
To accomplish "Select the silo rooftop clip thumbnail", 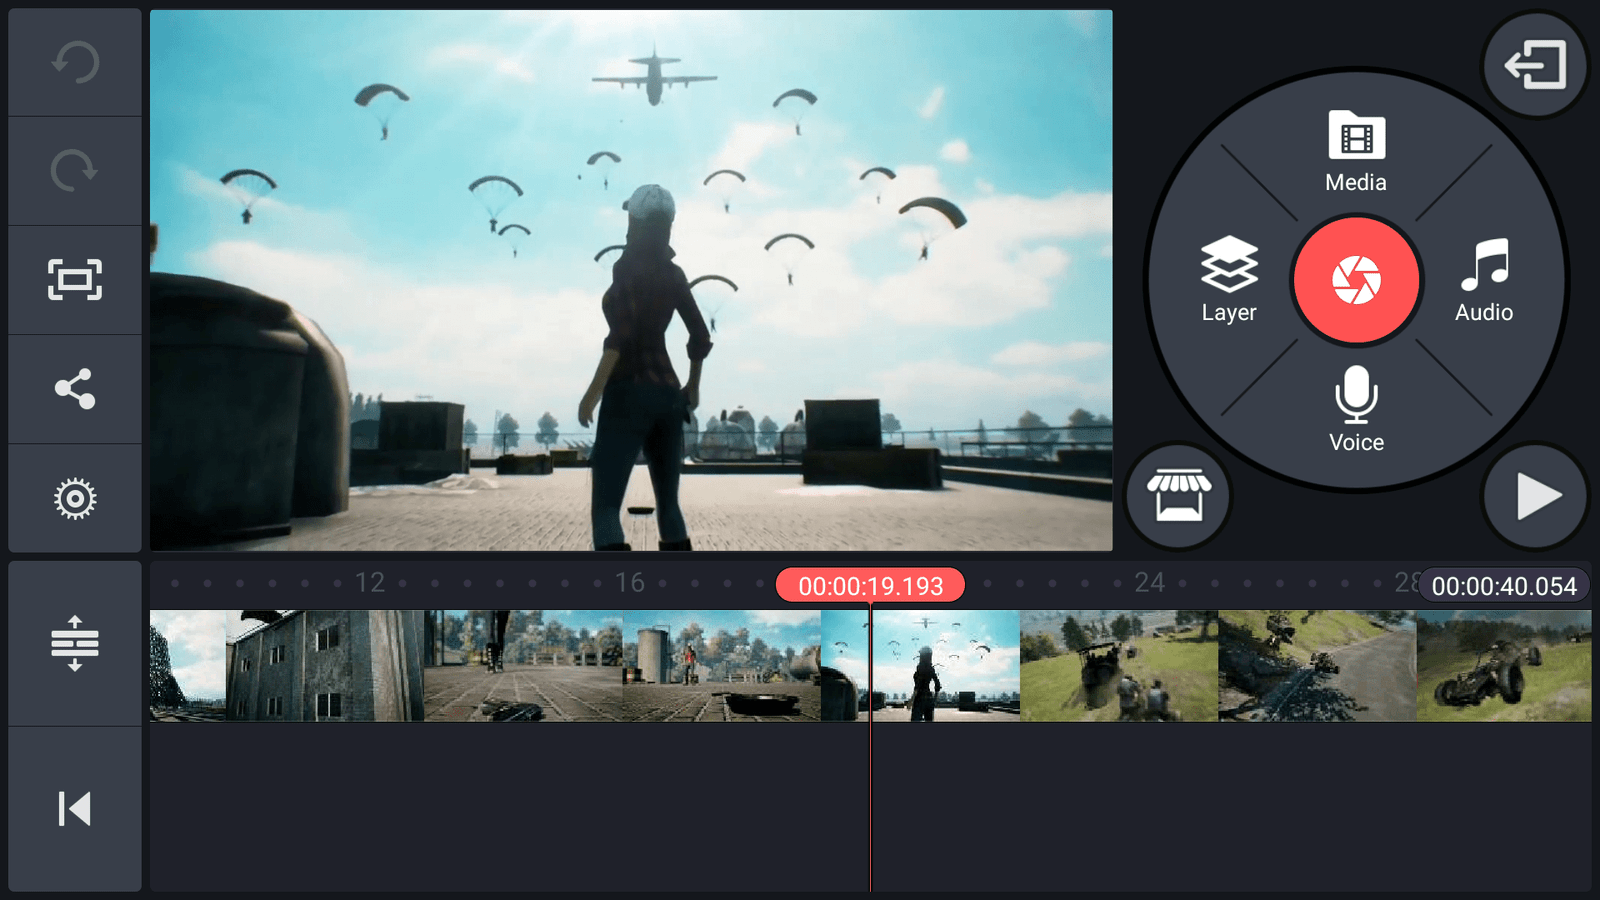I will point(721,666).
